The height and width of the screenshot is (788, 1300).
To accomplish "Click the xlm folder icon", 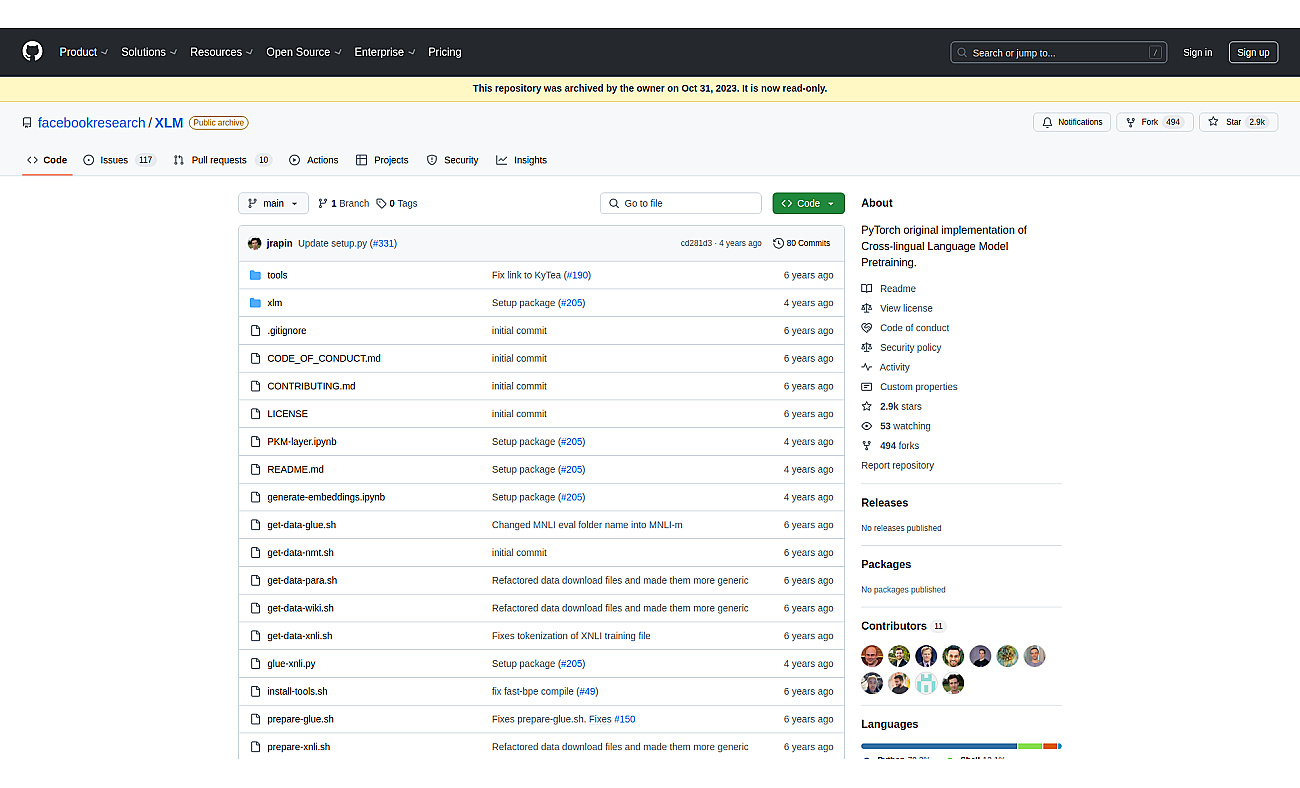I will pos(255,303).
